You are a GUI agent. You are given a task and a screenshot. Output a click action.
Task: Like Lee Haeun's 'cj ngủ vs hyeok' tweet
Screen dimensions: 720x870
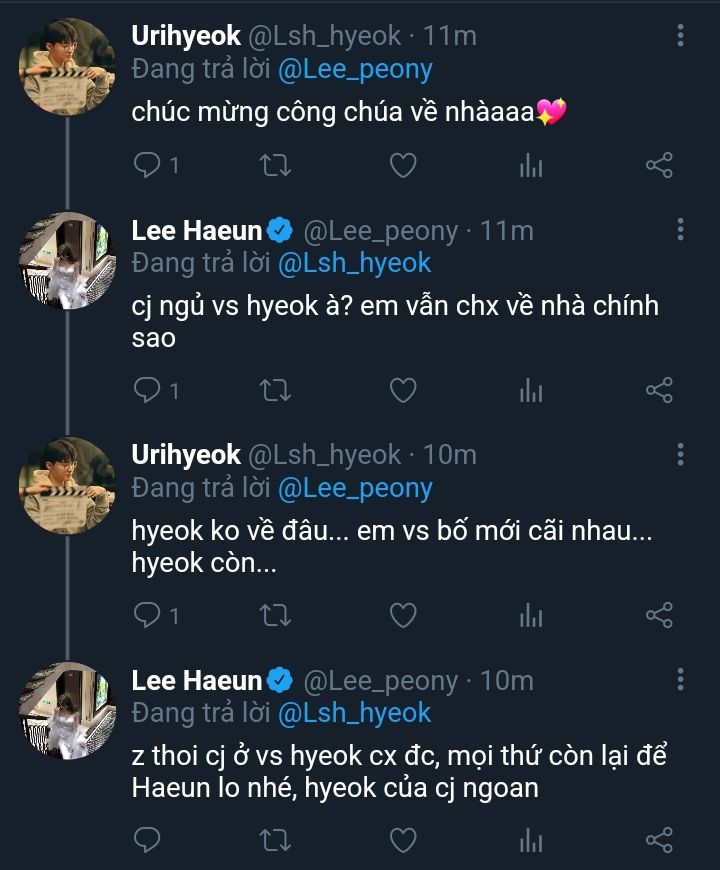[x=402, y=390]
